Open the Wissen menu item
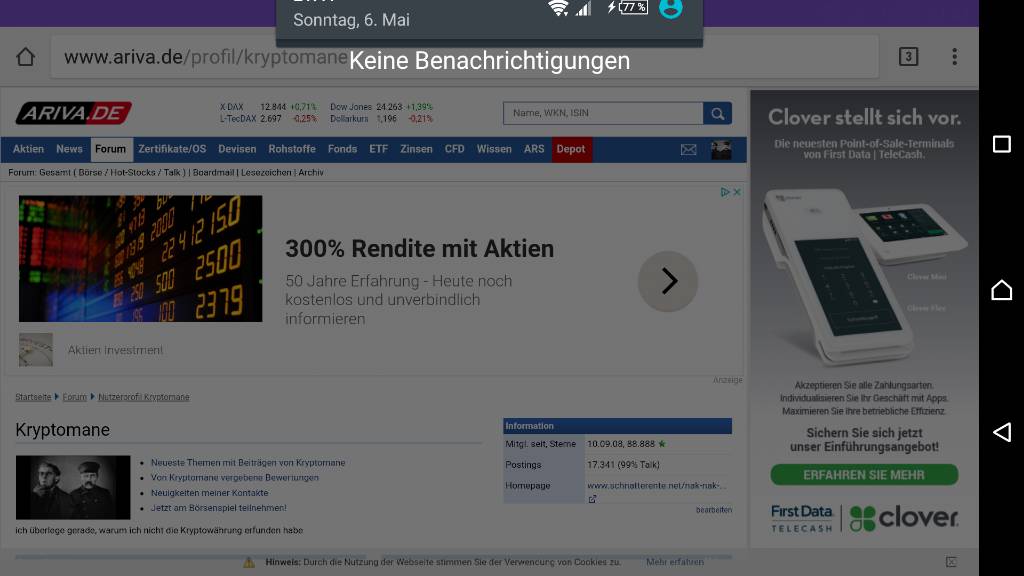This screenshot has height=576, width=1024. point(494,149)
